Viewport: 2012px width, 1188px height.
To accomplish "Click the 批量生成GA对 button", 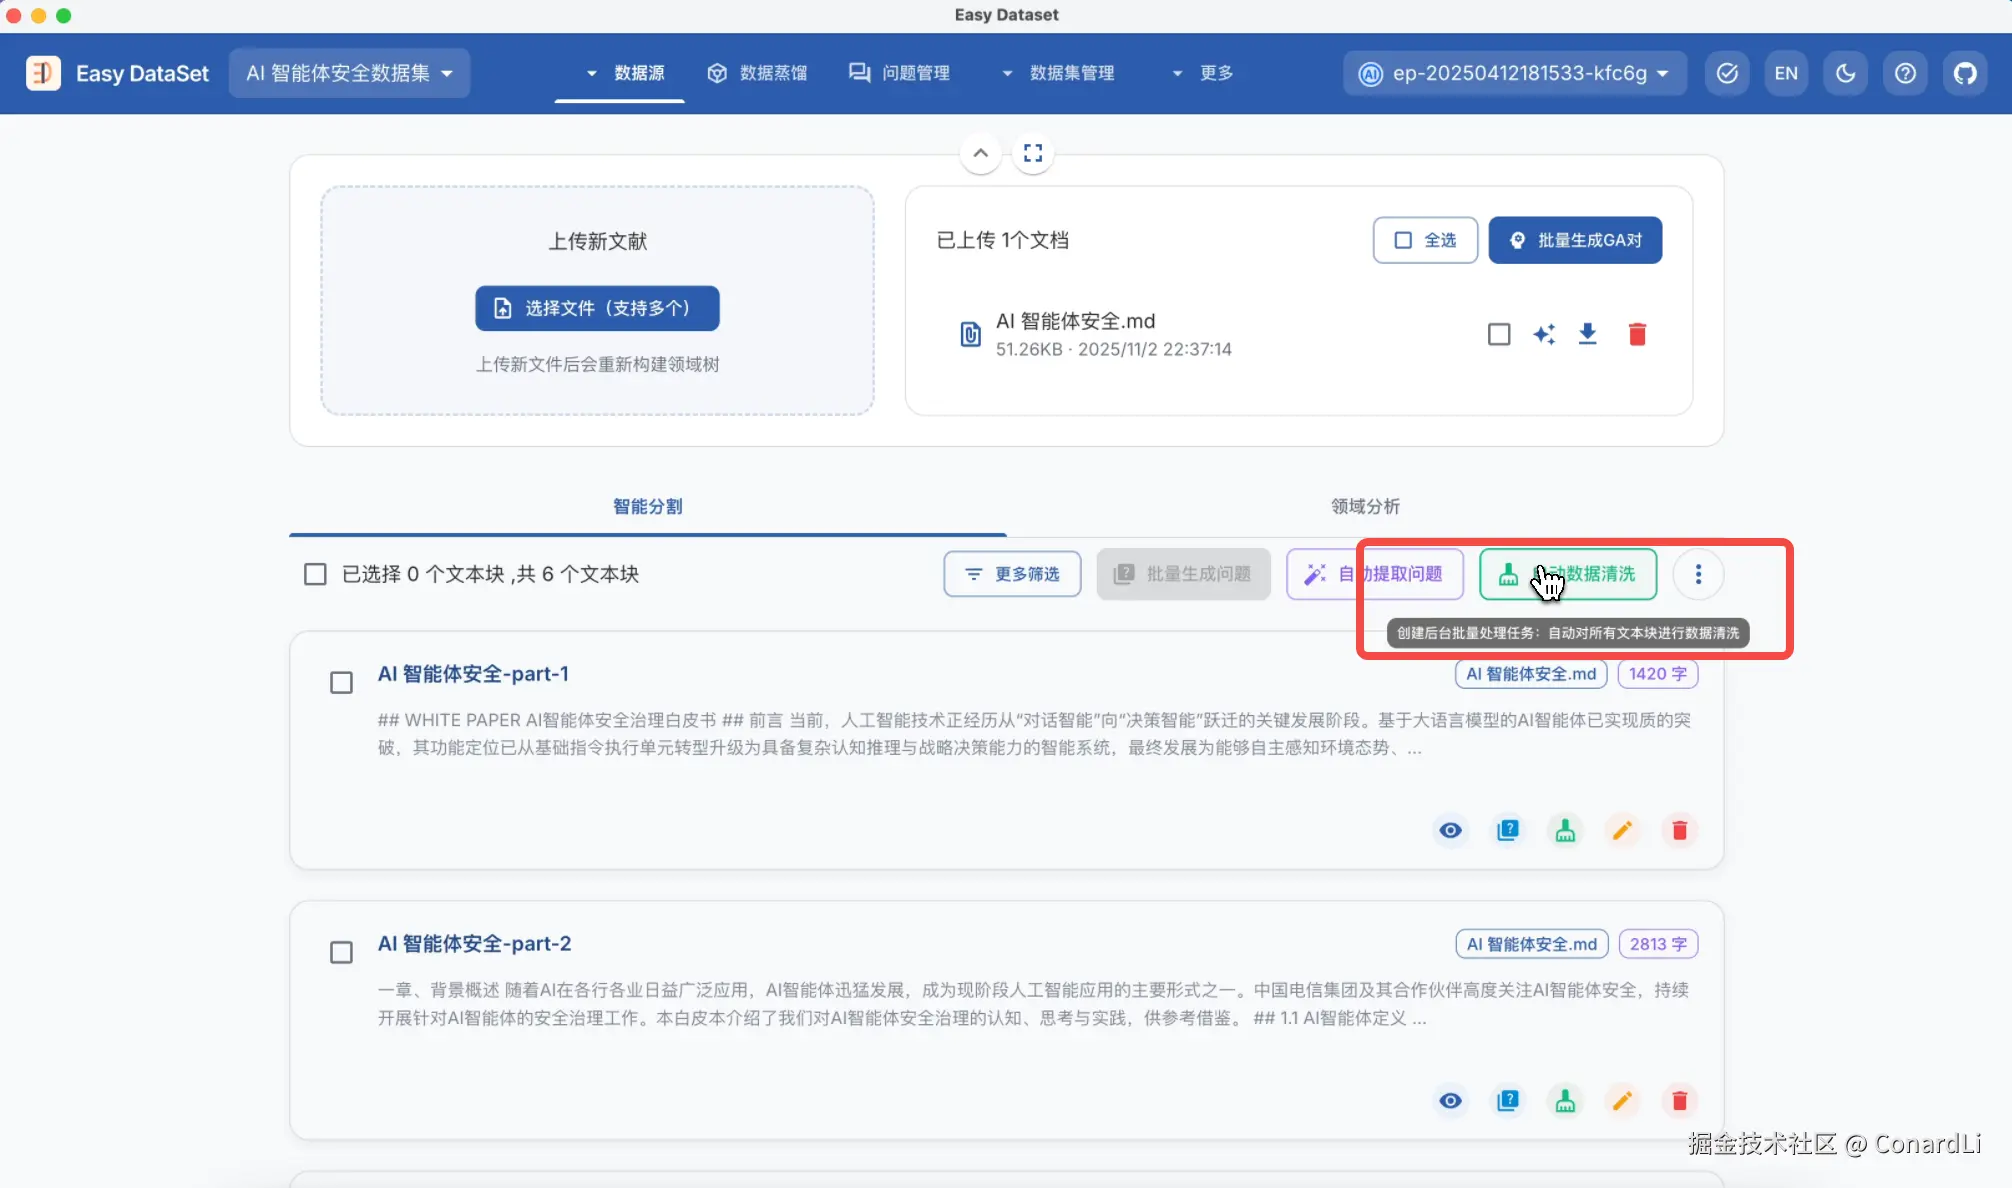I will (1575, 240).
